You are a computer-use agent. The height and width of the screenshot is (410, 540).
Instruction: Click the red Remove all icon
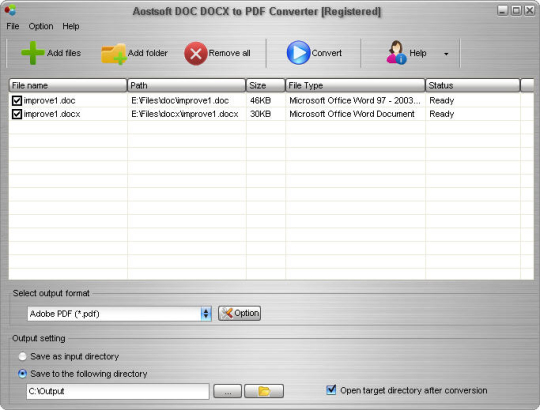(196, 53)
